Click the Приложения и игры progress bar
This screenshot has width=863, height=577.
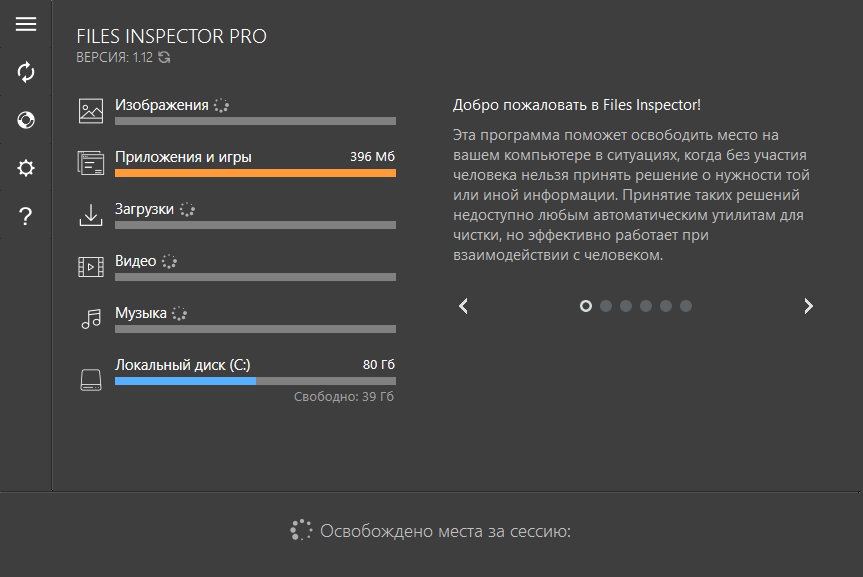pyautogui.click(x=255, y=172)
